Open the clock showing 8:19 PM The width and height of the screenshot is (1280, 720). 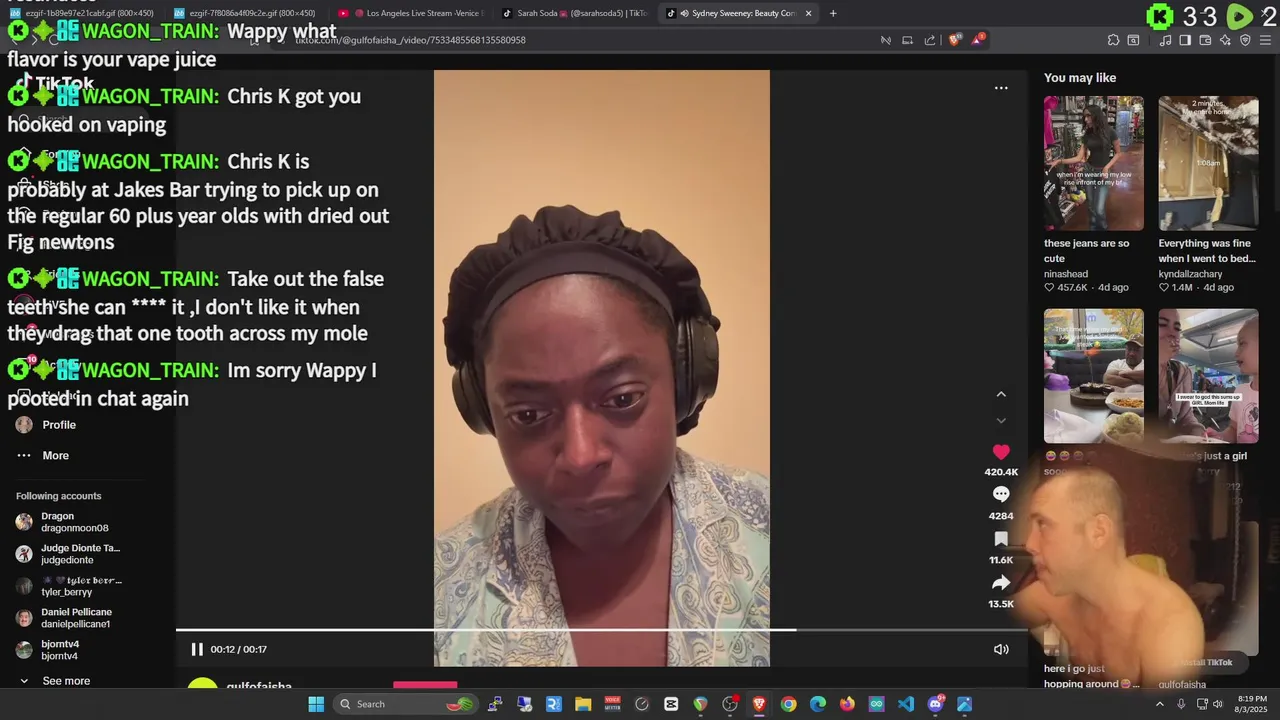click(1252, 704)
